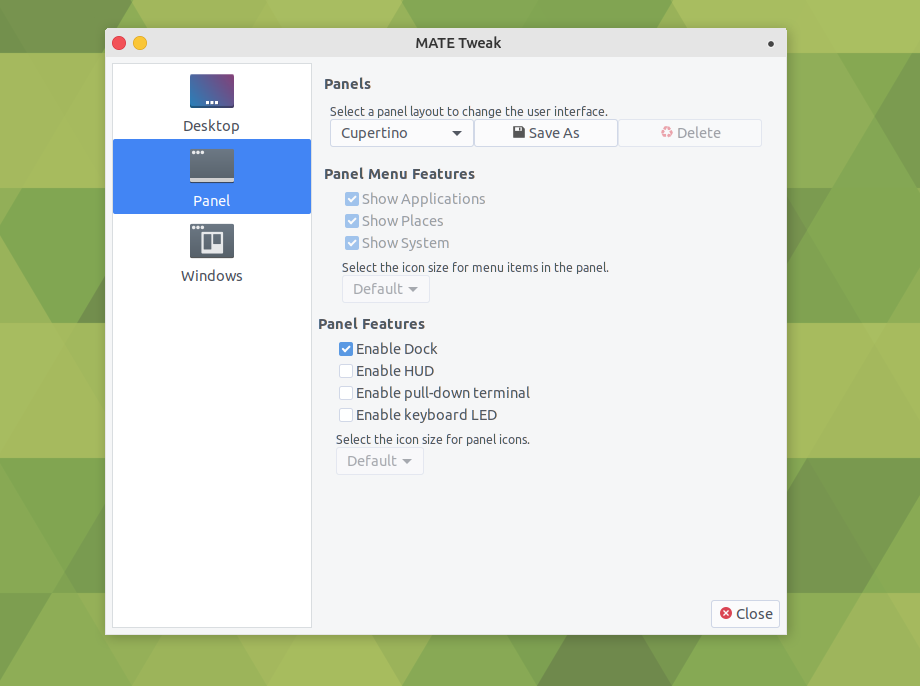Switch to the Desktop tab label
The height and width of the screenshot is (686, 920).
click(x=211, y=126)
